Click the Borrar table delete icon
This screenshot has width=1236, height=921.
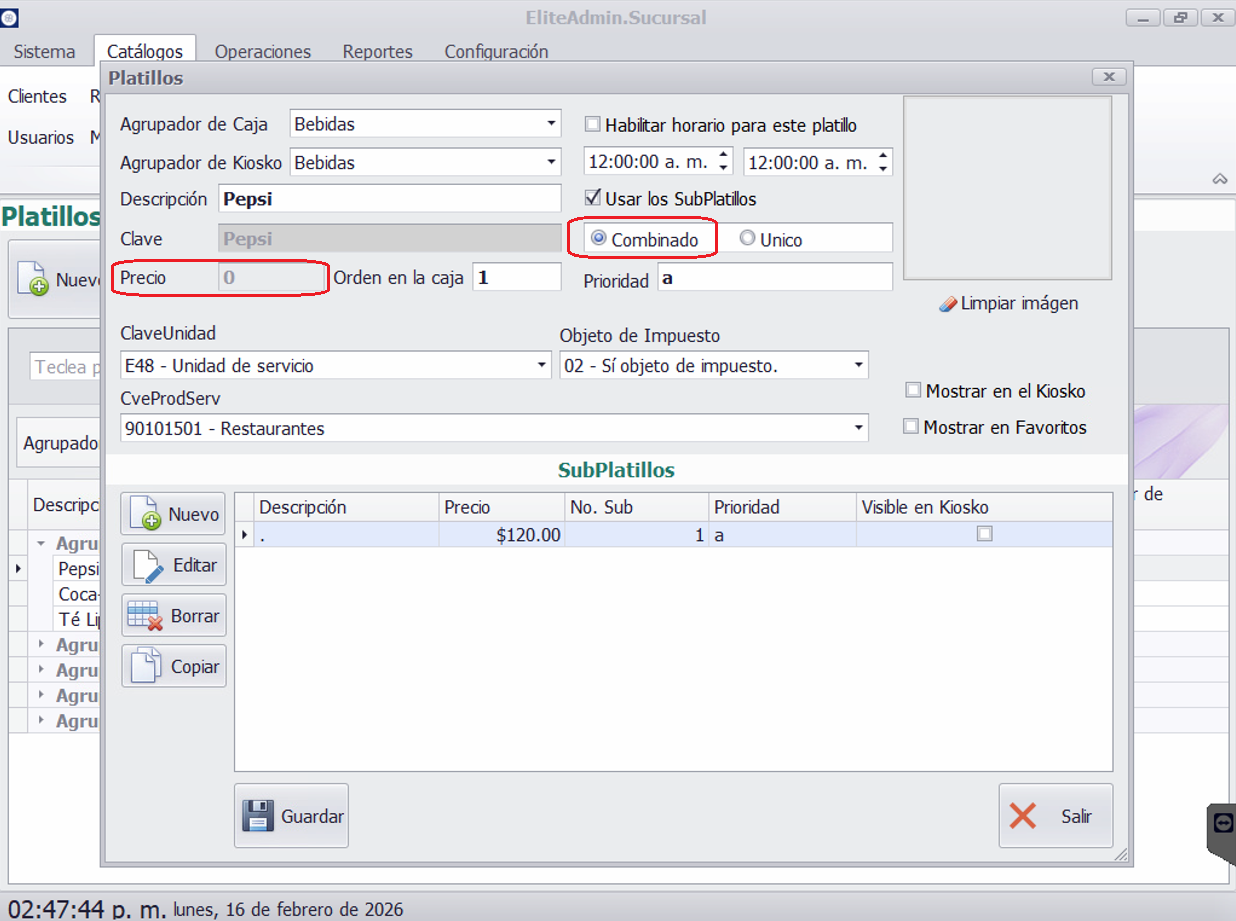[x=146, y=616]
